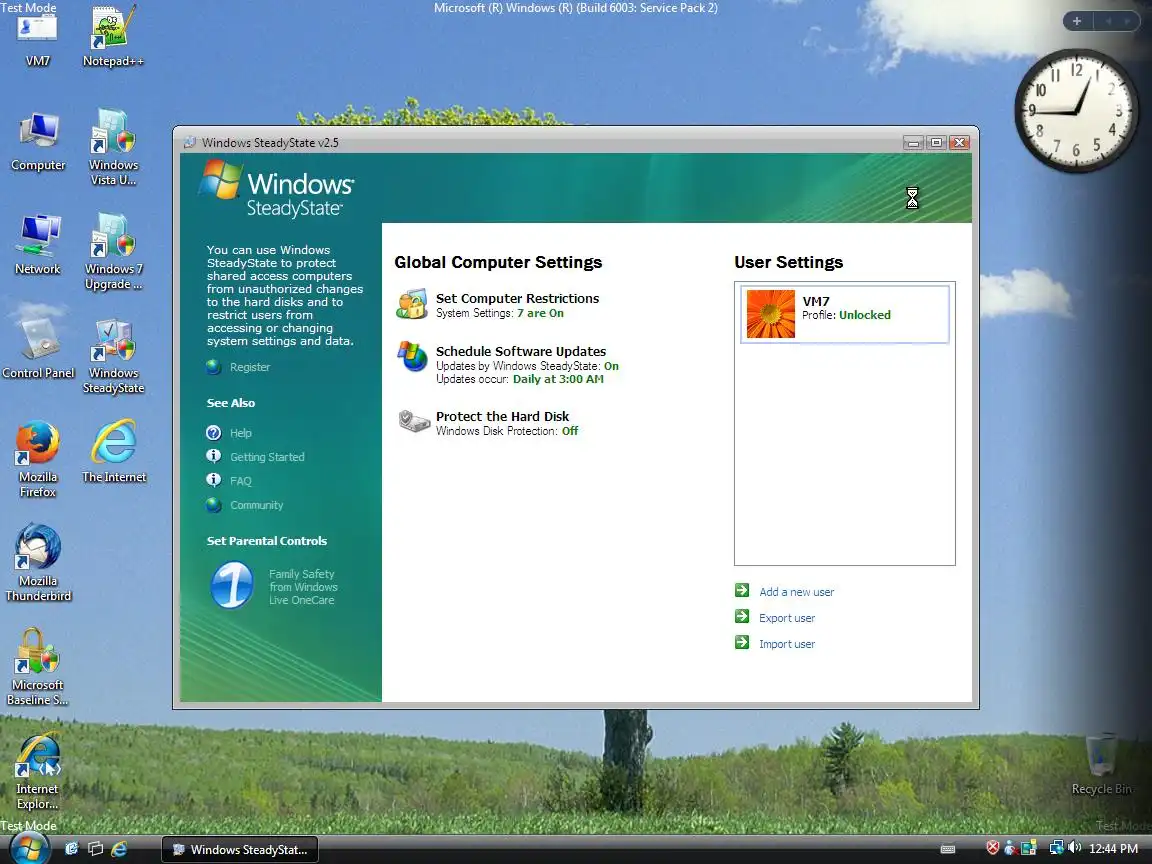The height and width of the screenshot is (864, 1152).
Task: Open the Windows Start orb
Action: (29, 849)
